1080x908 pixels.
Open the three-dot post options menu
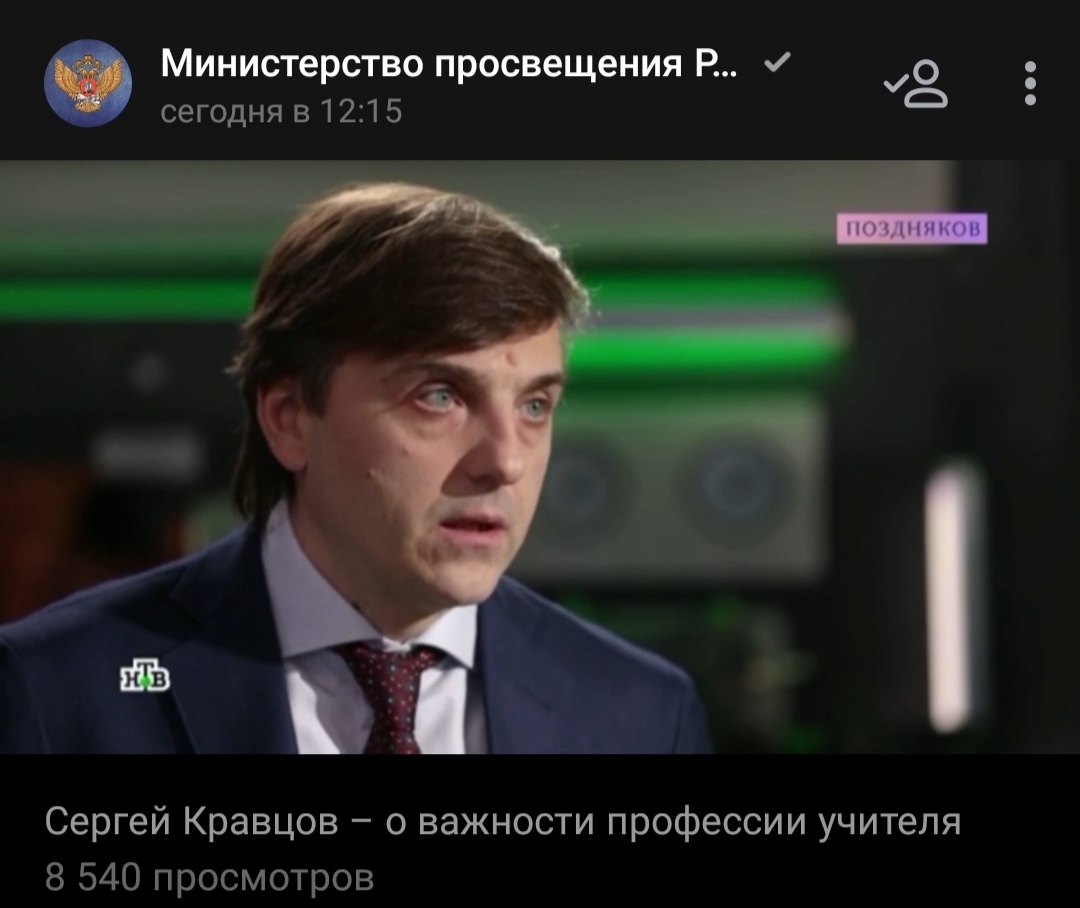pos(1030,83)
